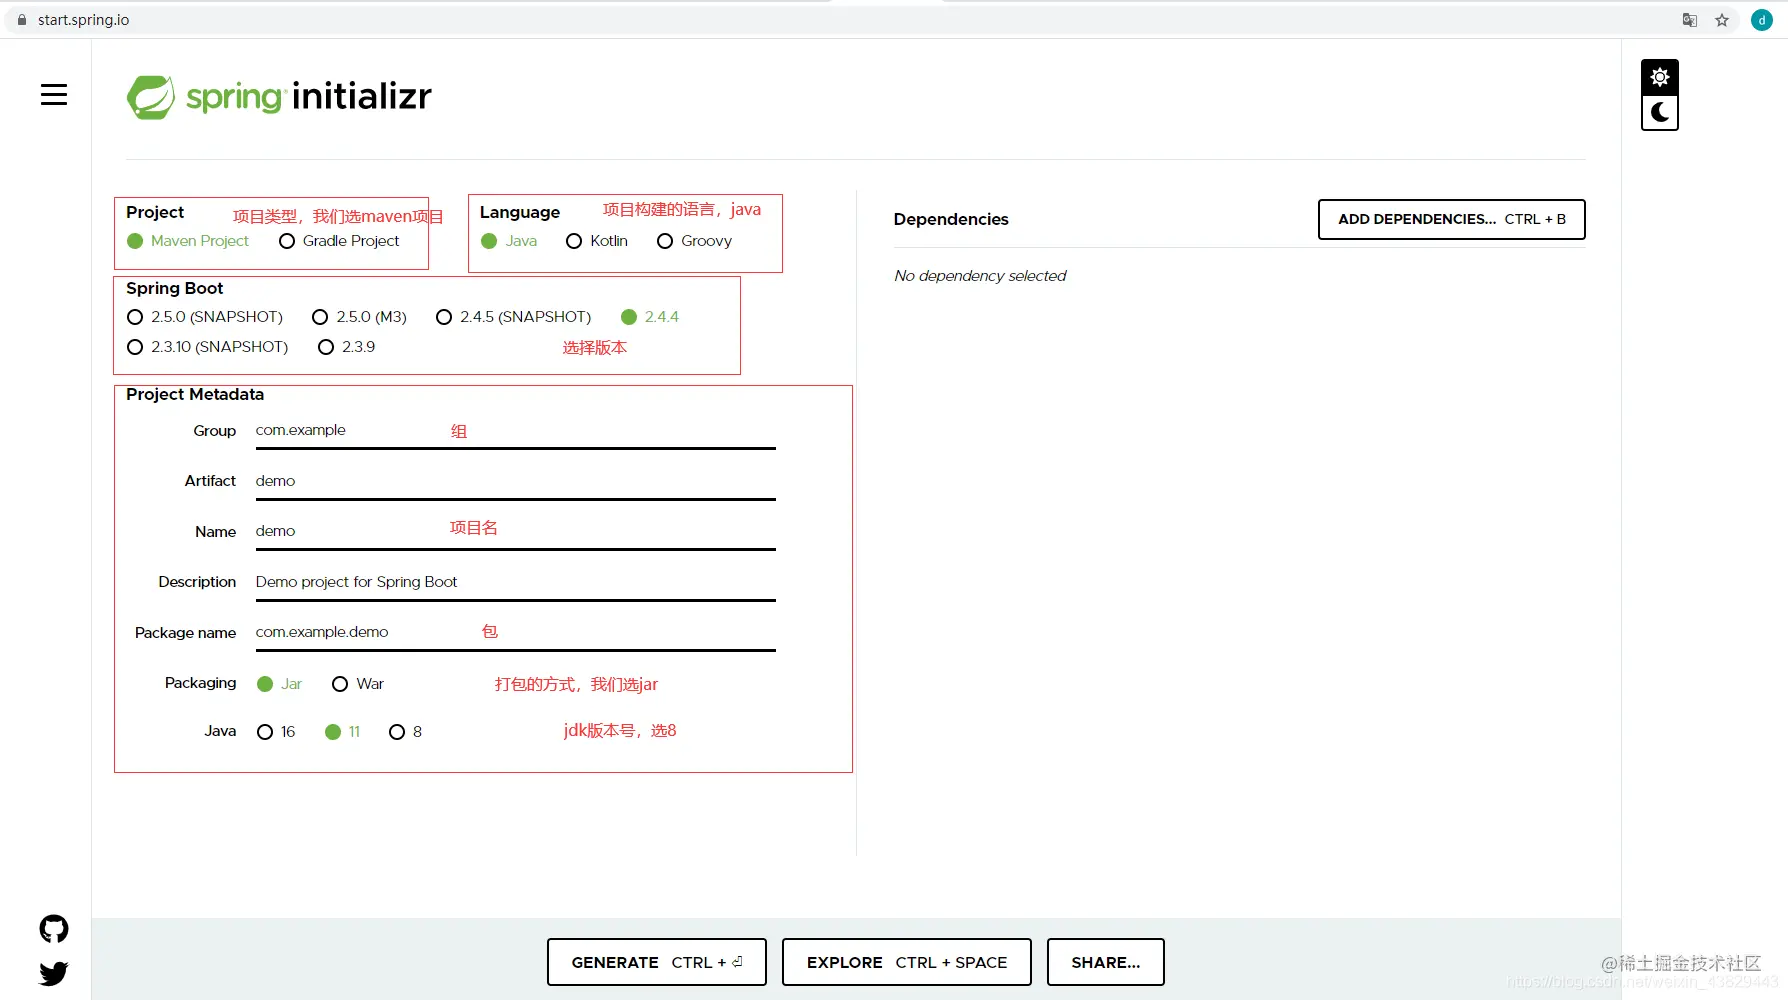Select Maven Project type
1788x1000 pixels.
tap(188, 241)
